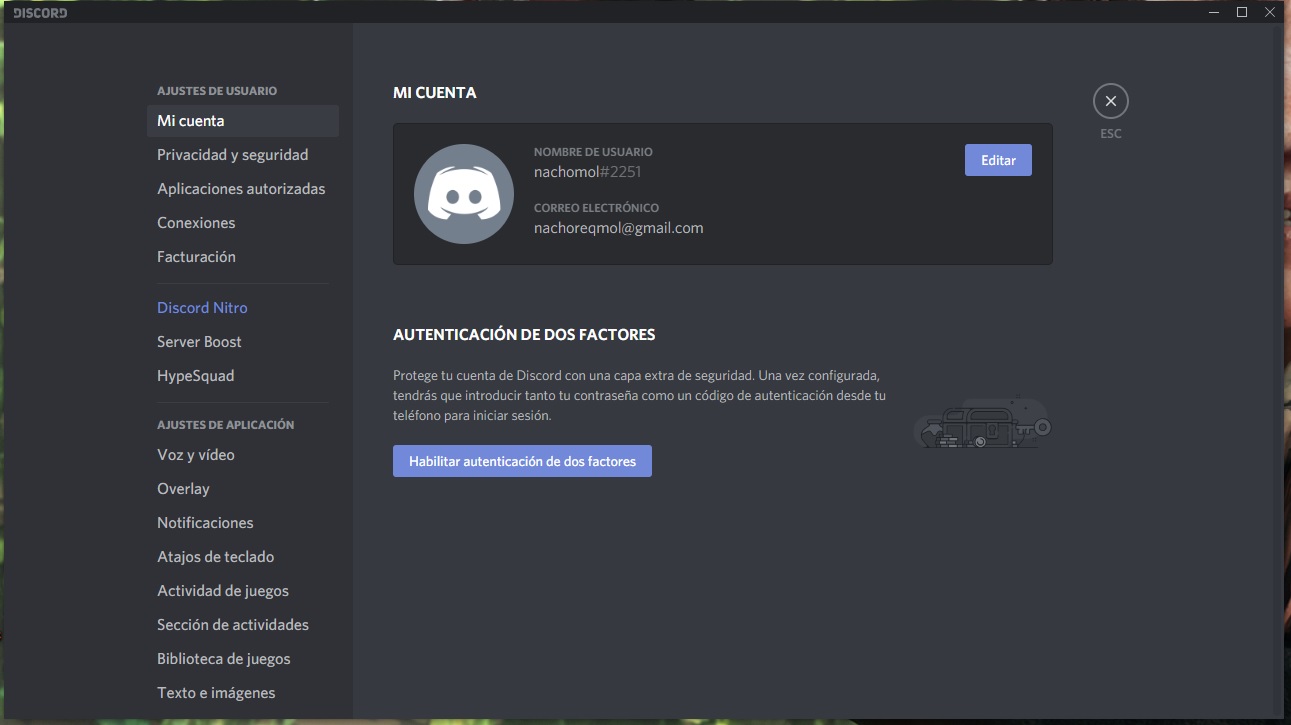
Task: Minimize the Discord window
Action: [1213, 12]
